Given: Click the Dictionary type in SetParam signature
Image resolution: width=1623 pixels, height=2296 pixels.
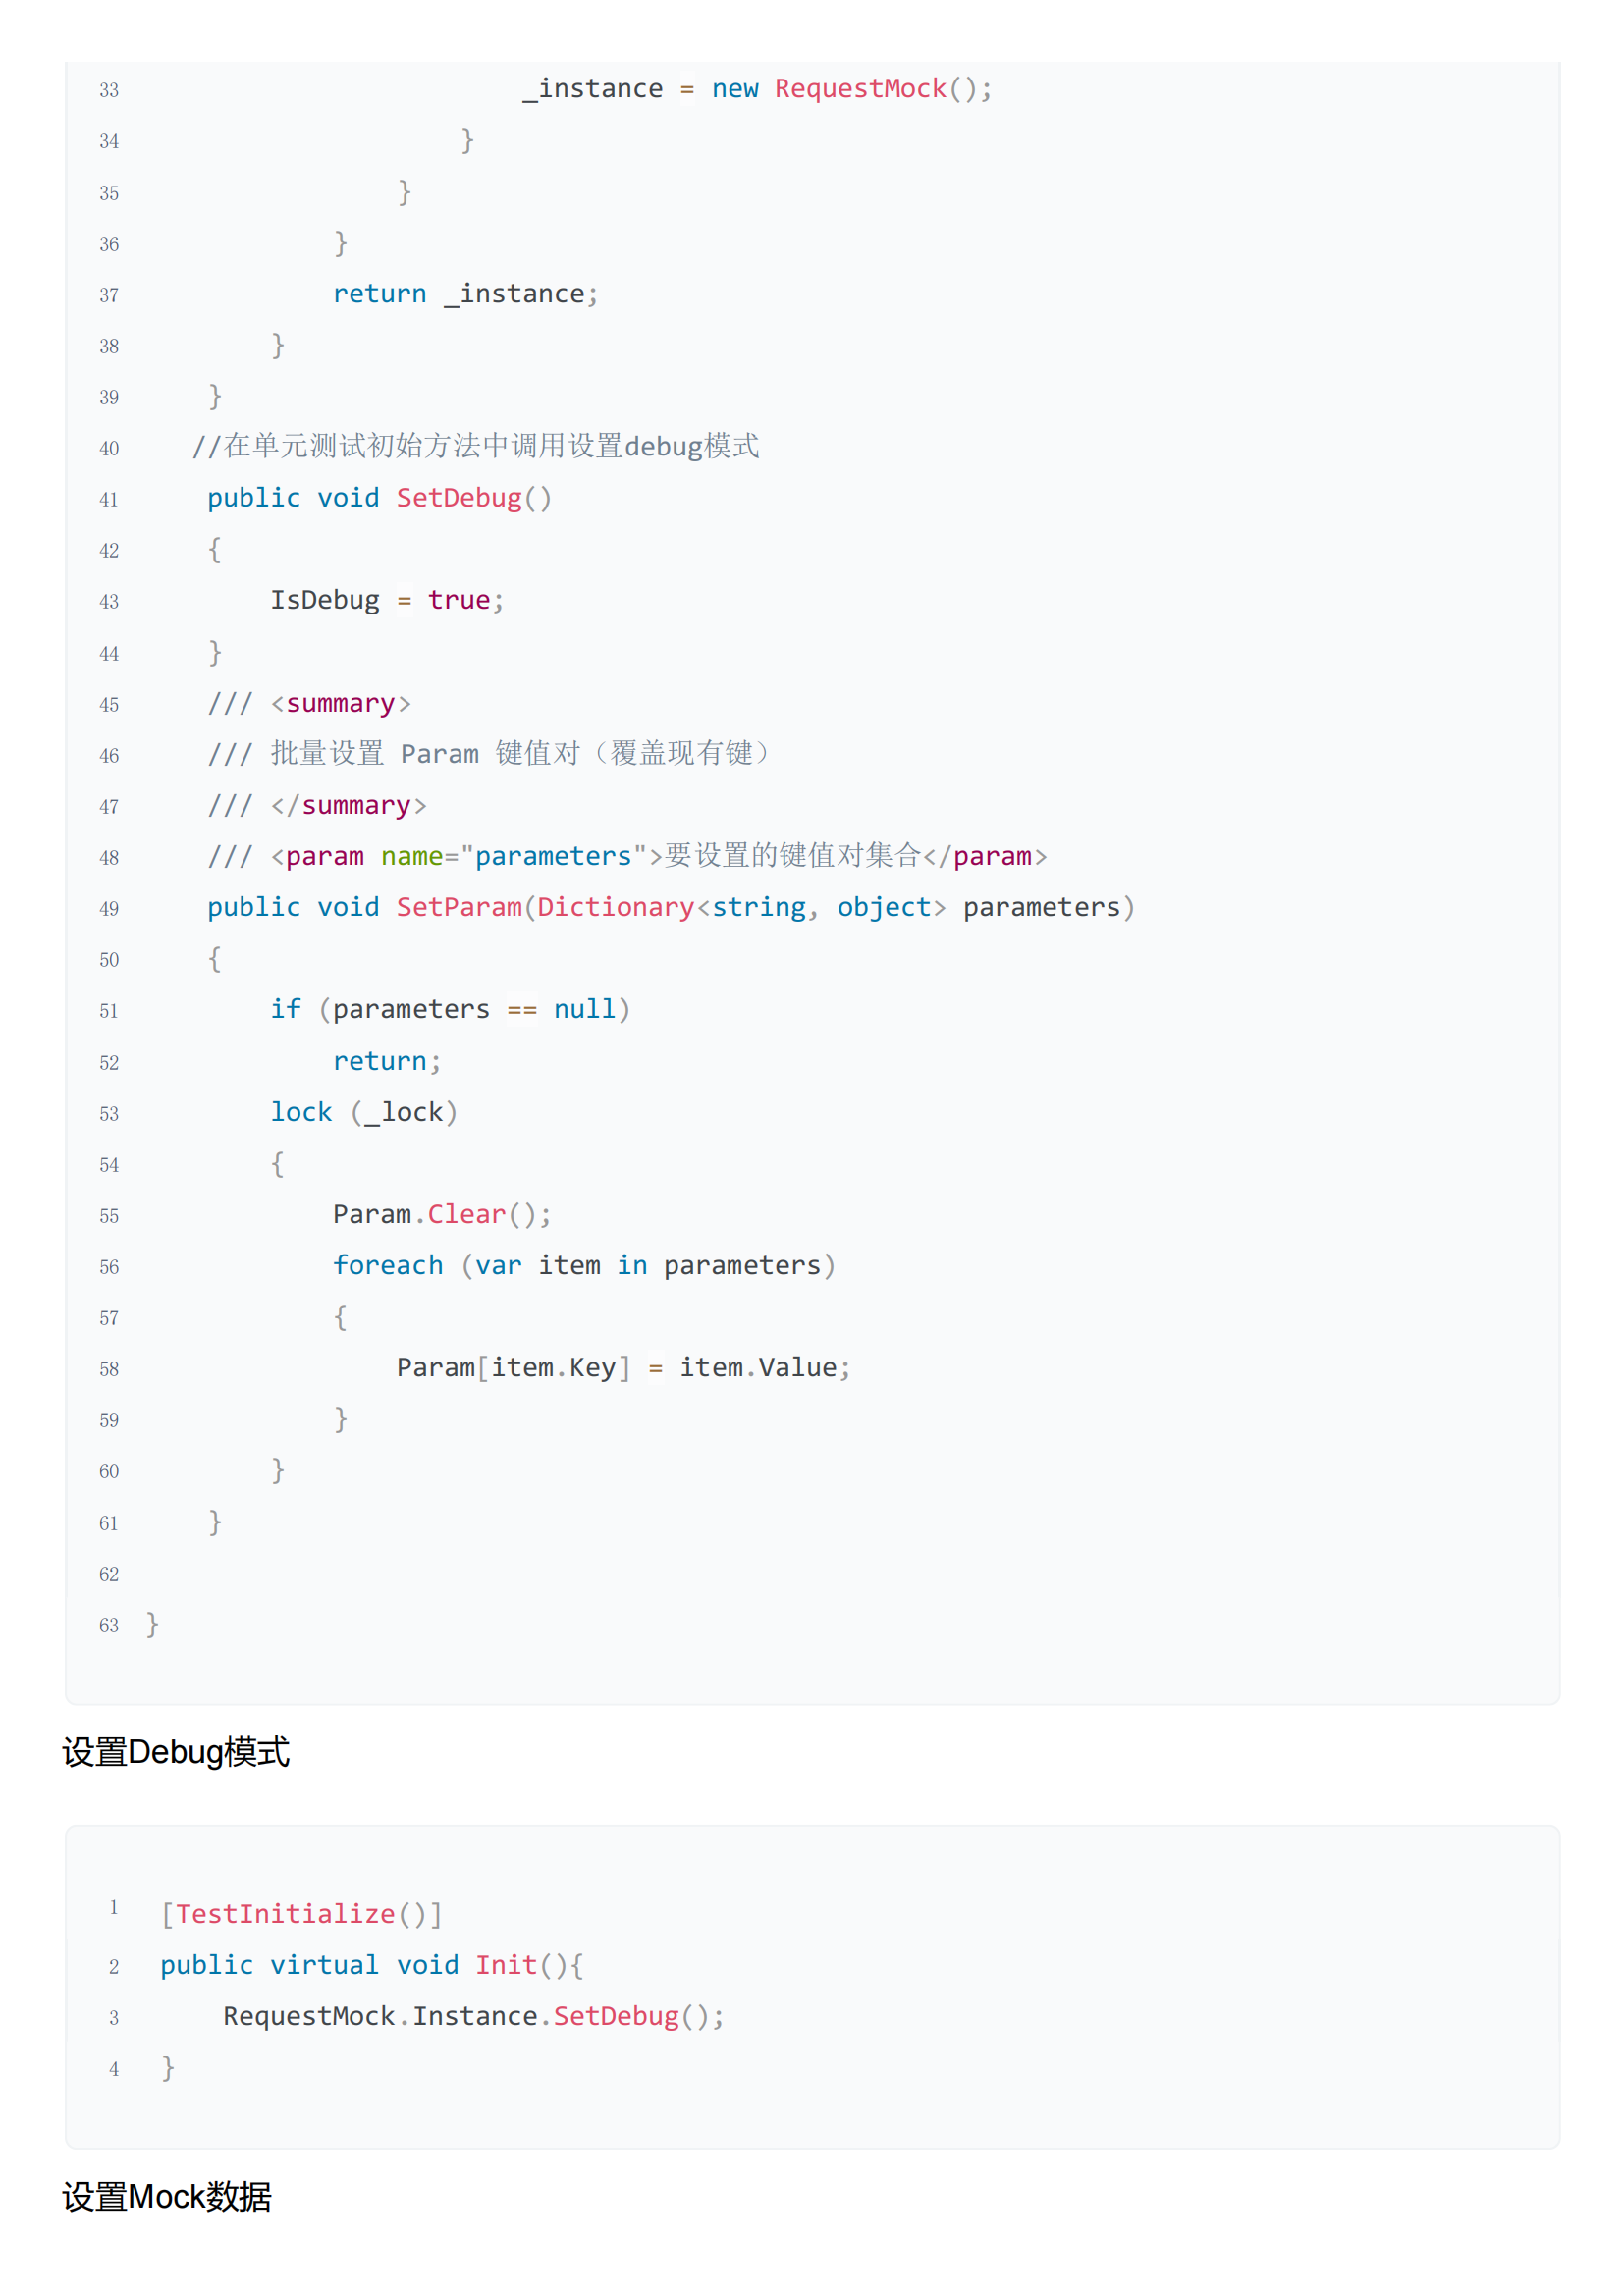Looking at the screenshot, I should (x=615, y=907).
